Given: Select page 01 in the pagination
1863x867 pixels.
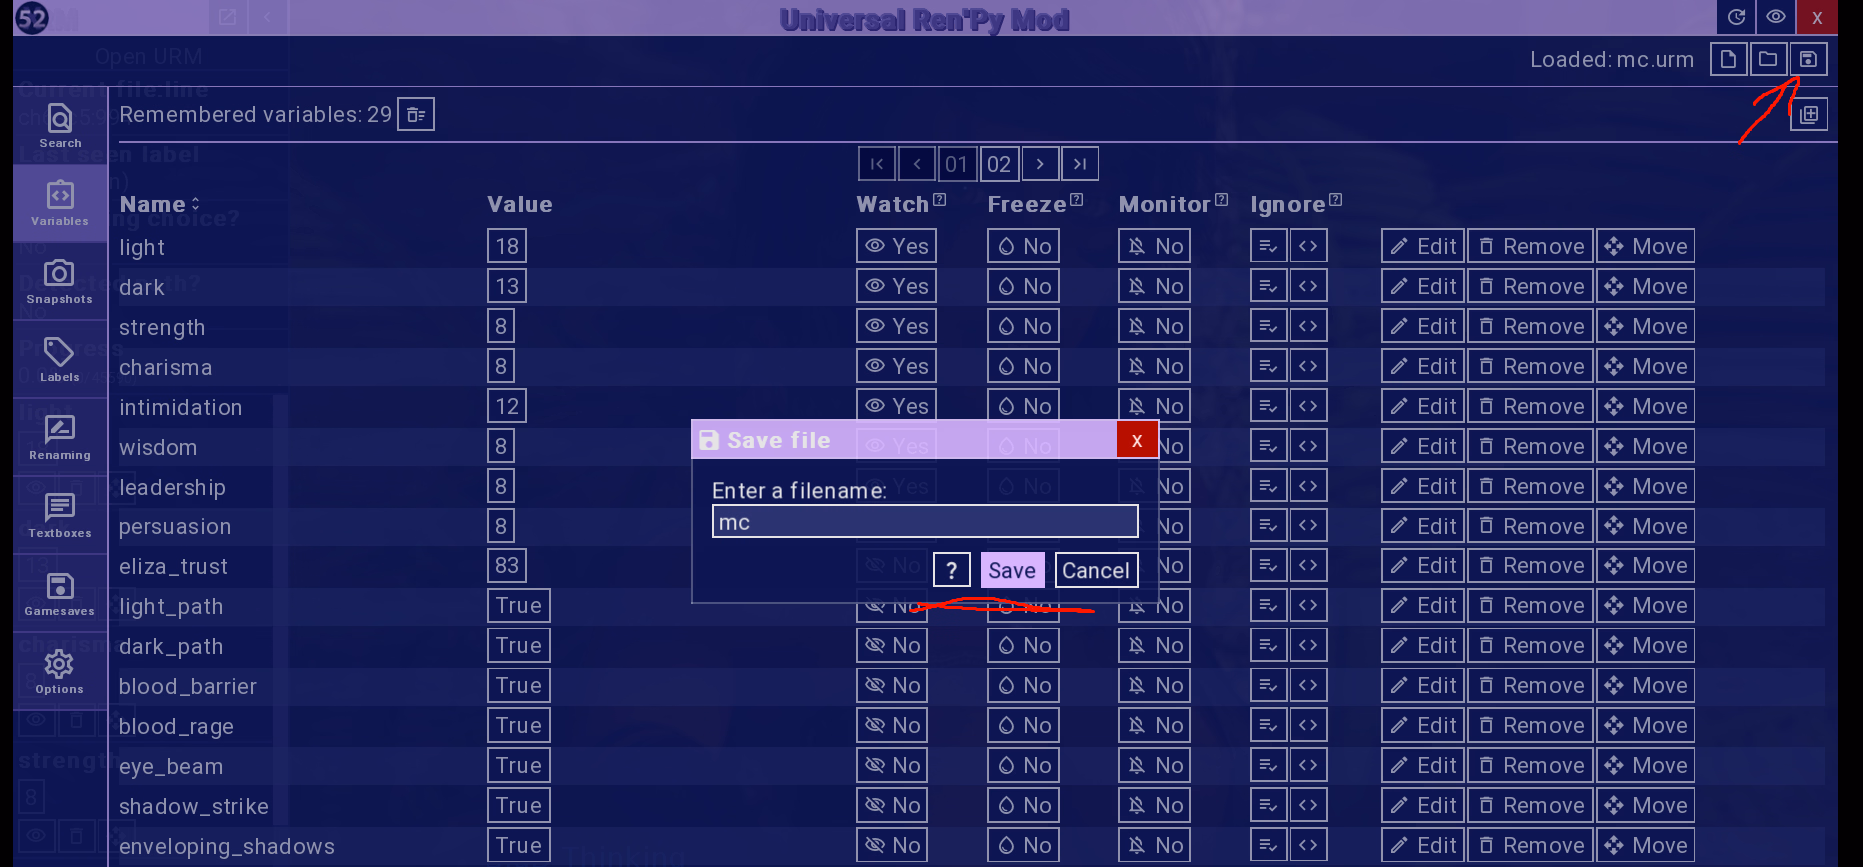Looking at the screenshot, I should 957,164.
